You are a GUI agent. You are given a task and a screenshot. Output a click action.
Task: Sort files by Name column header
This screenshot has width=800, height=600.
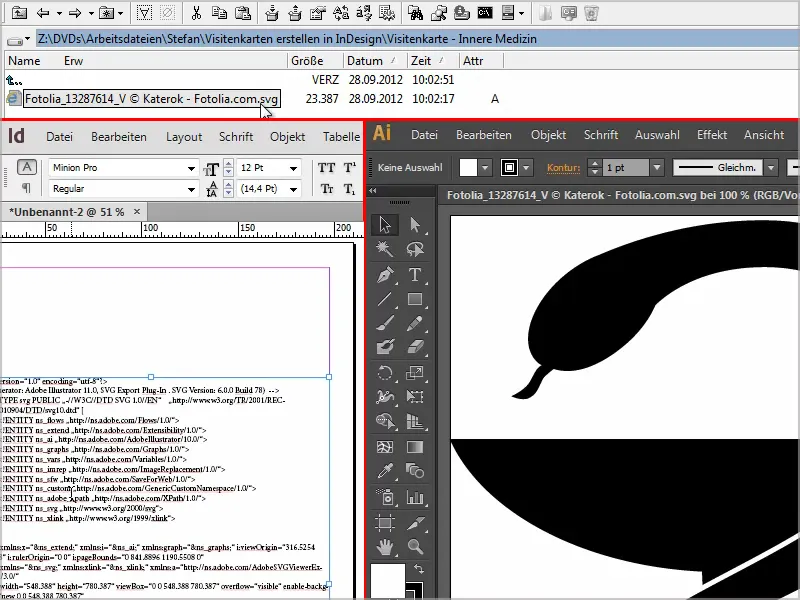click(24, 61)
